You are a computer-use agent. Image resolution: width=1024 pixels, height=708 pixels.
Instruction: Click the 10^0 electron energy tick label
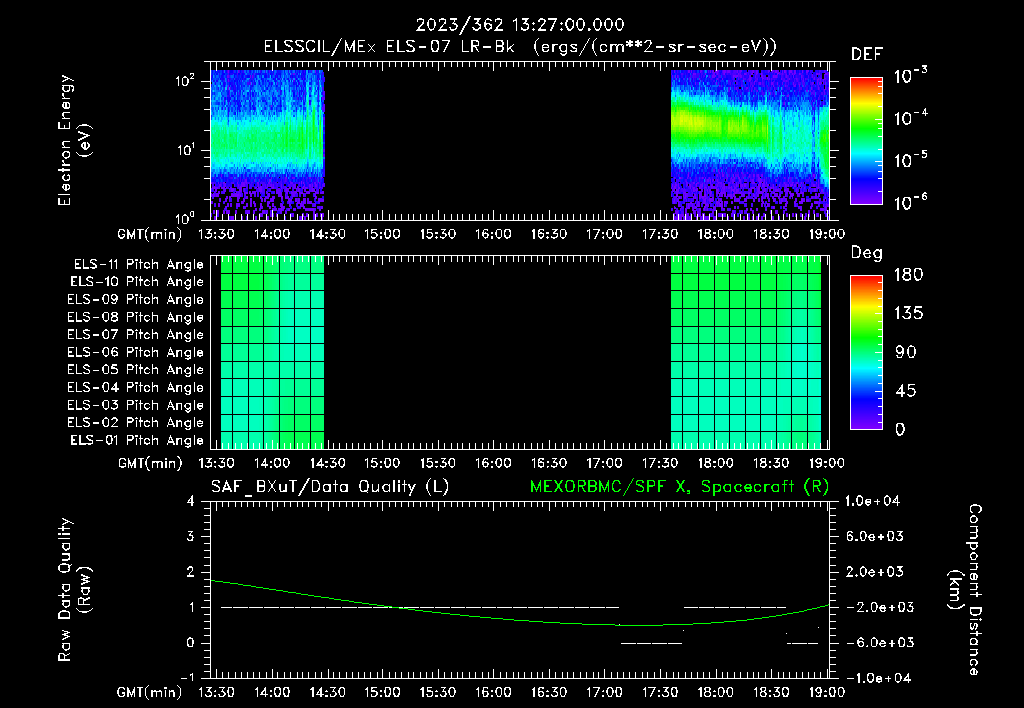pyautogui.click(x=185, y=218)
